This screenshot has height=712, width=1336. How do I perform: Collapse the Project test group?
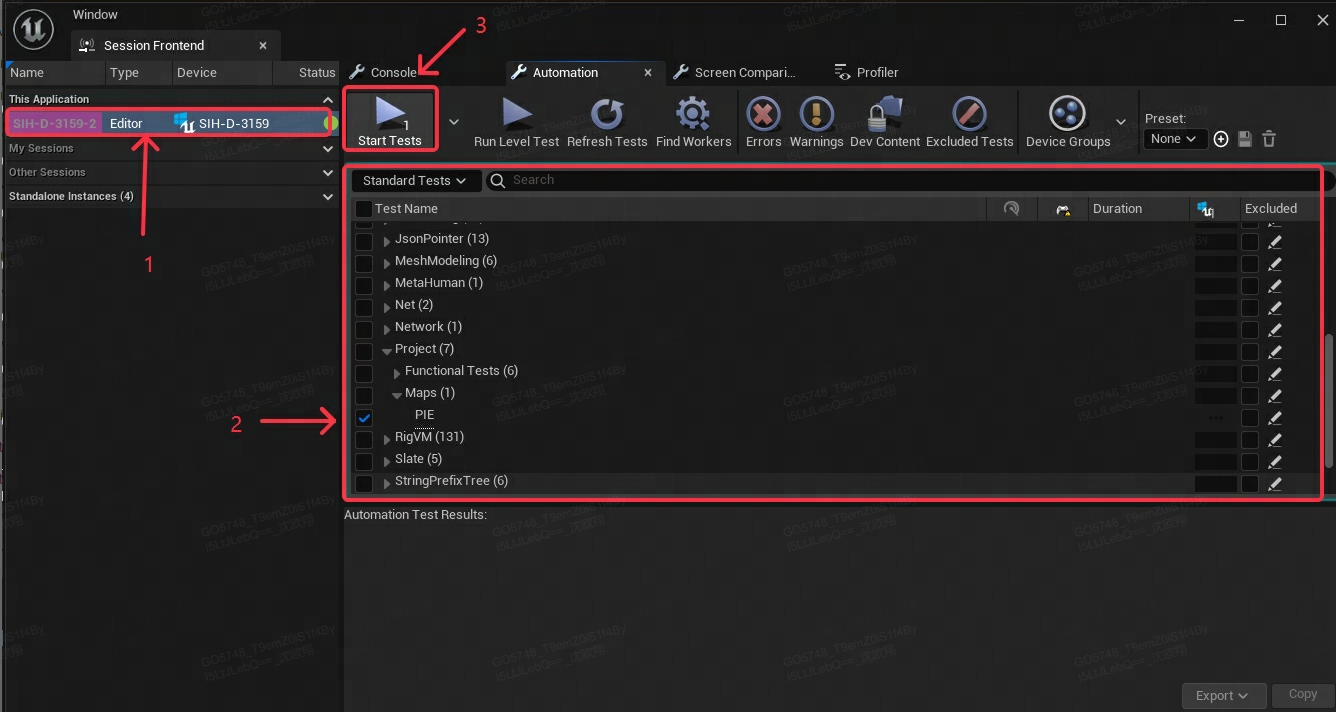tap(387, 351)
